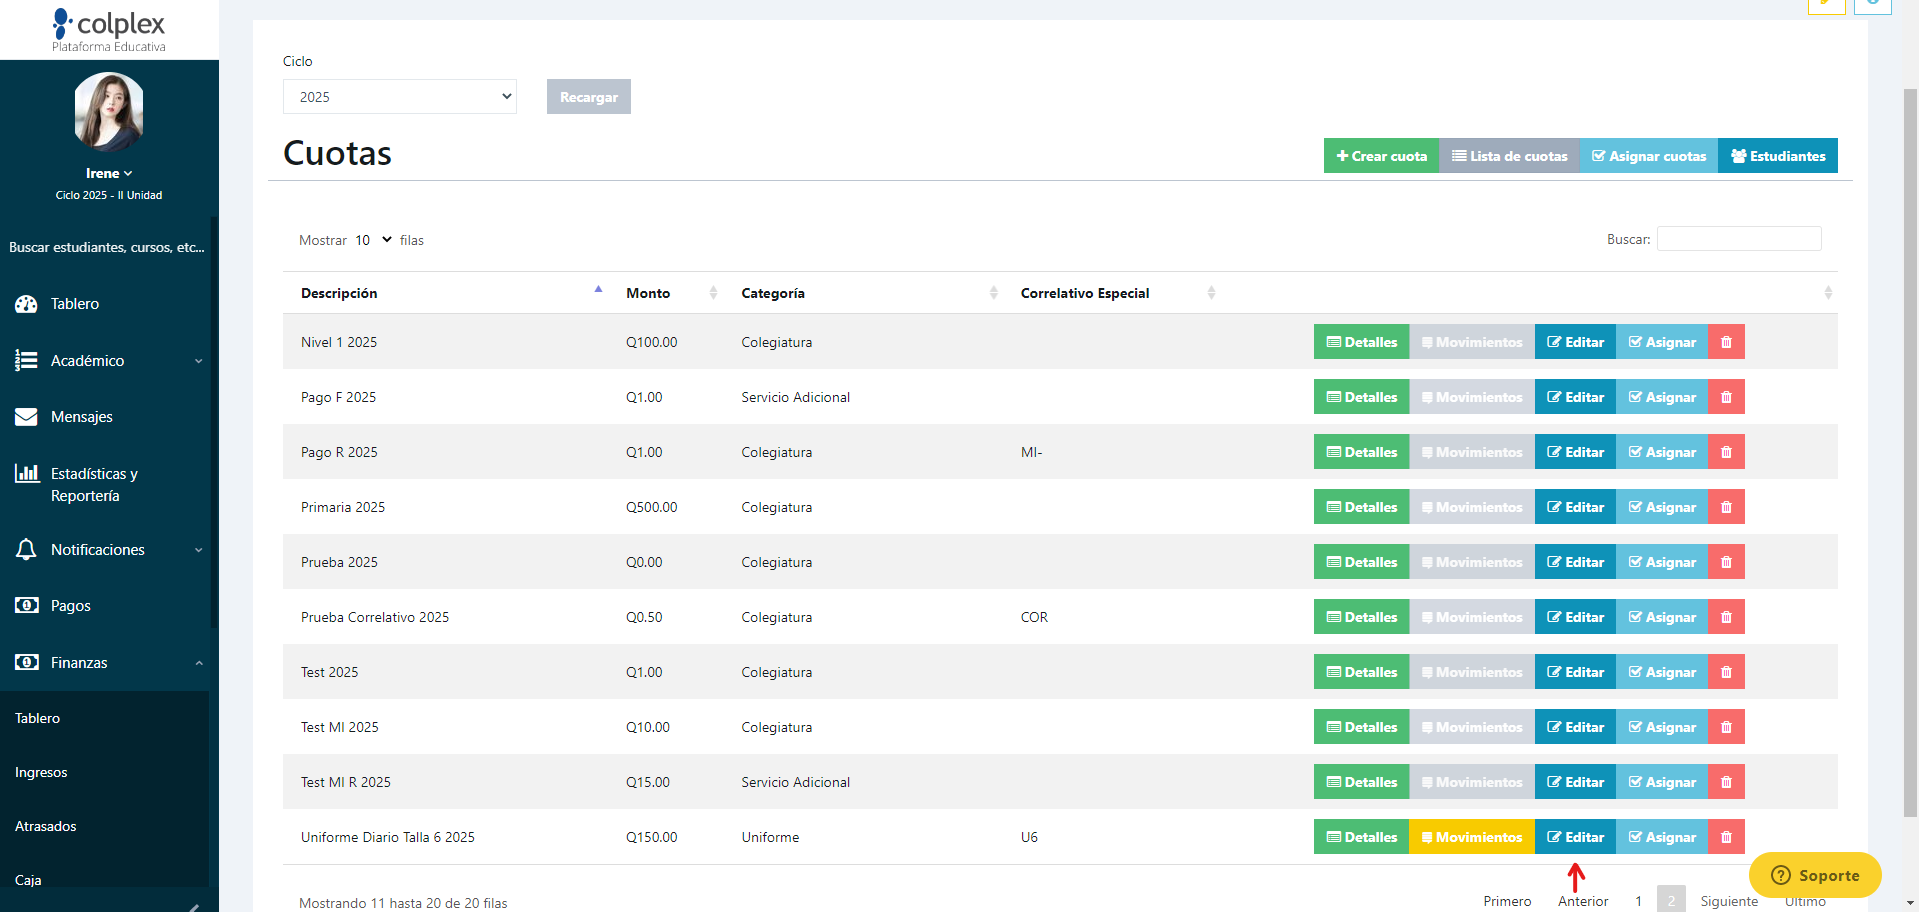The width and height of the screenshot is (1919, 912).
Task: Delete the Pago F 2025 cuota
Action: pos(1726,397)
